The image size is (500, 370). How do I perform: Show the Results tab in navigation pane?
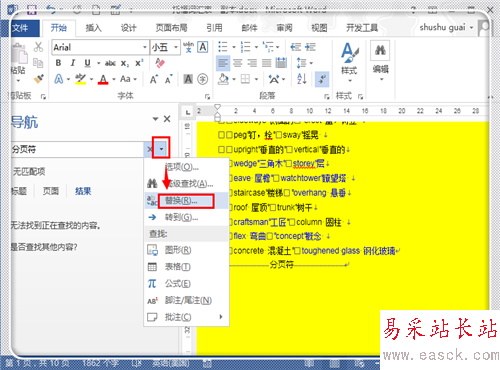[83, 191]
